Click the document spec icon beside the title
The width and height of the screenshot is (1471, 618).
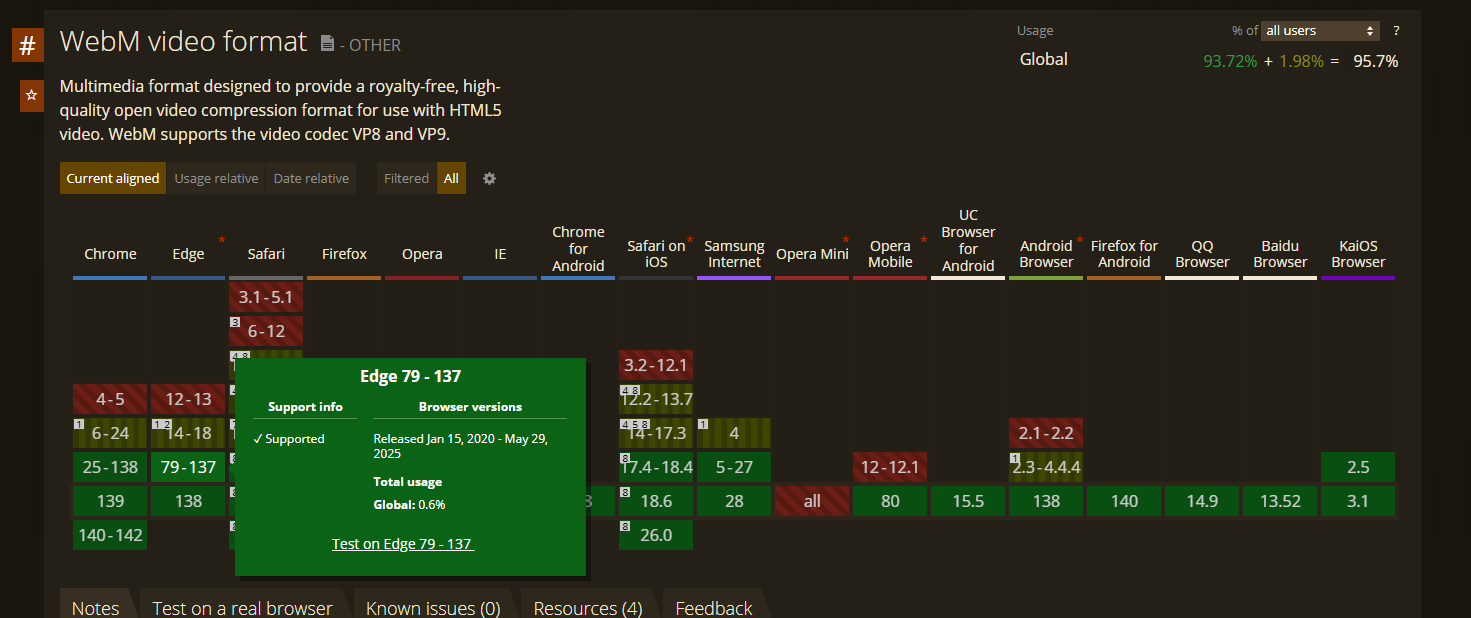pyautogui.click(x=327, y=43)
